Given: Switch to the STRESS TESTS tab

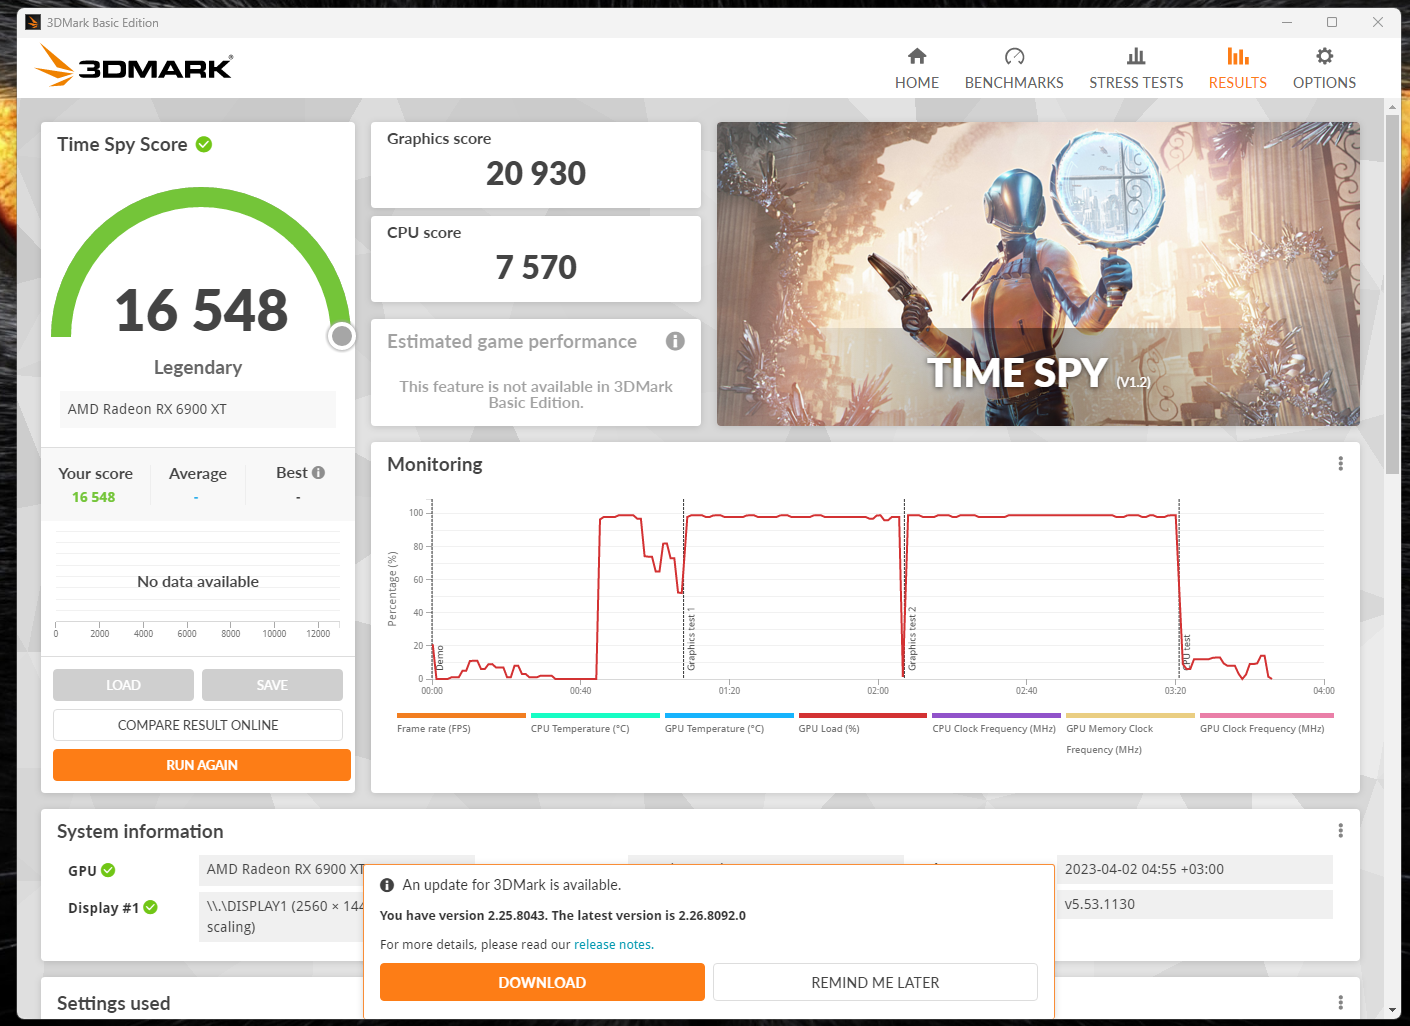Looking at the screenshot, I should coord(1136,83).
